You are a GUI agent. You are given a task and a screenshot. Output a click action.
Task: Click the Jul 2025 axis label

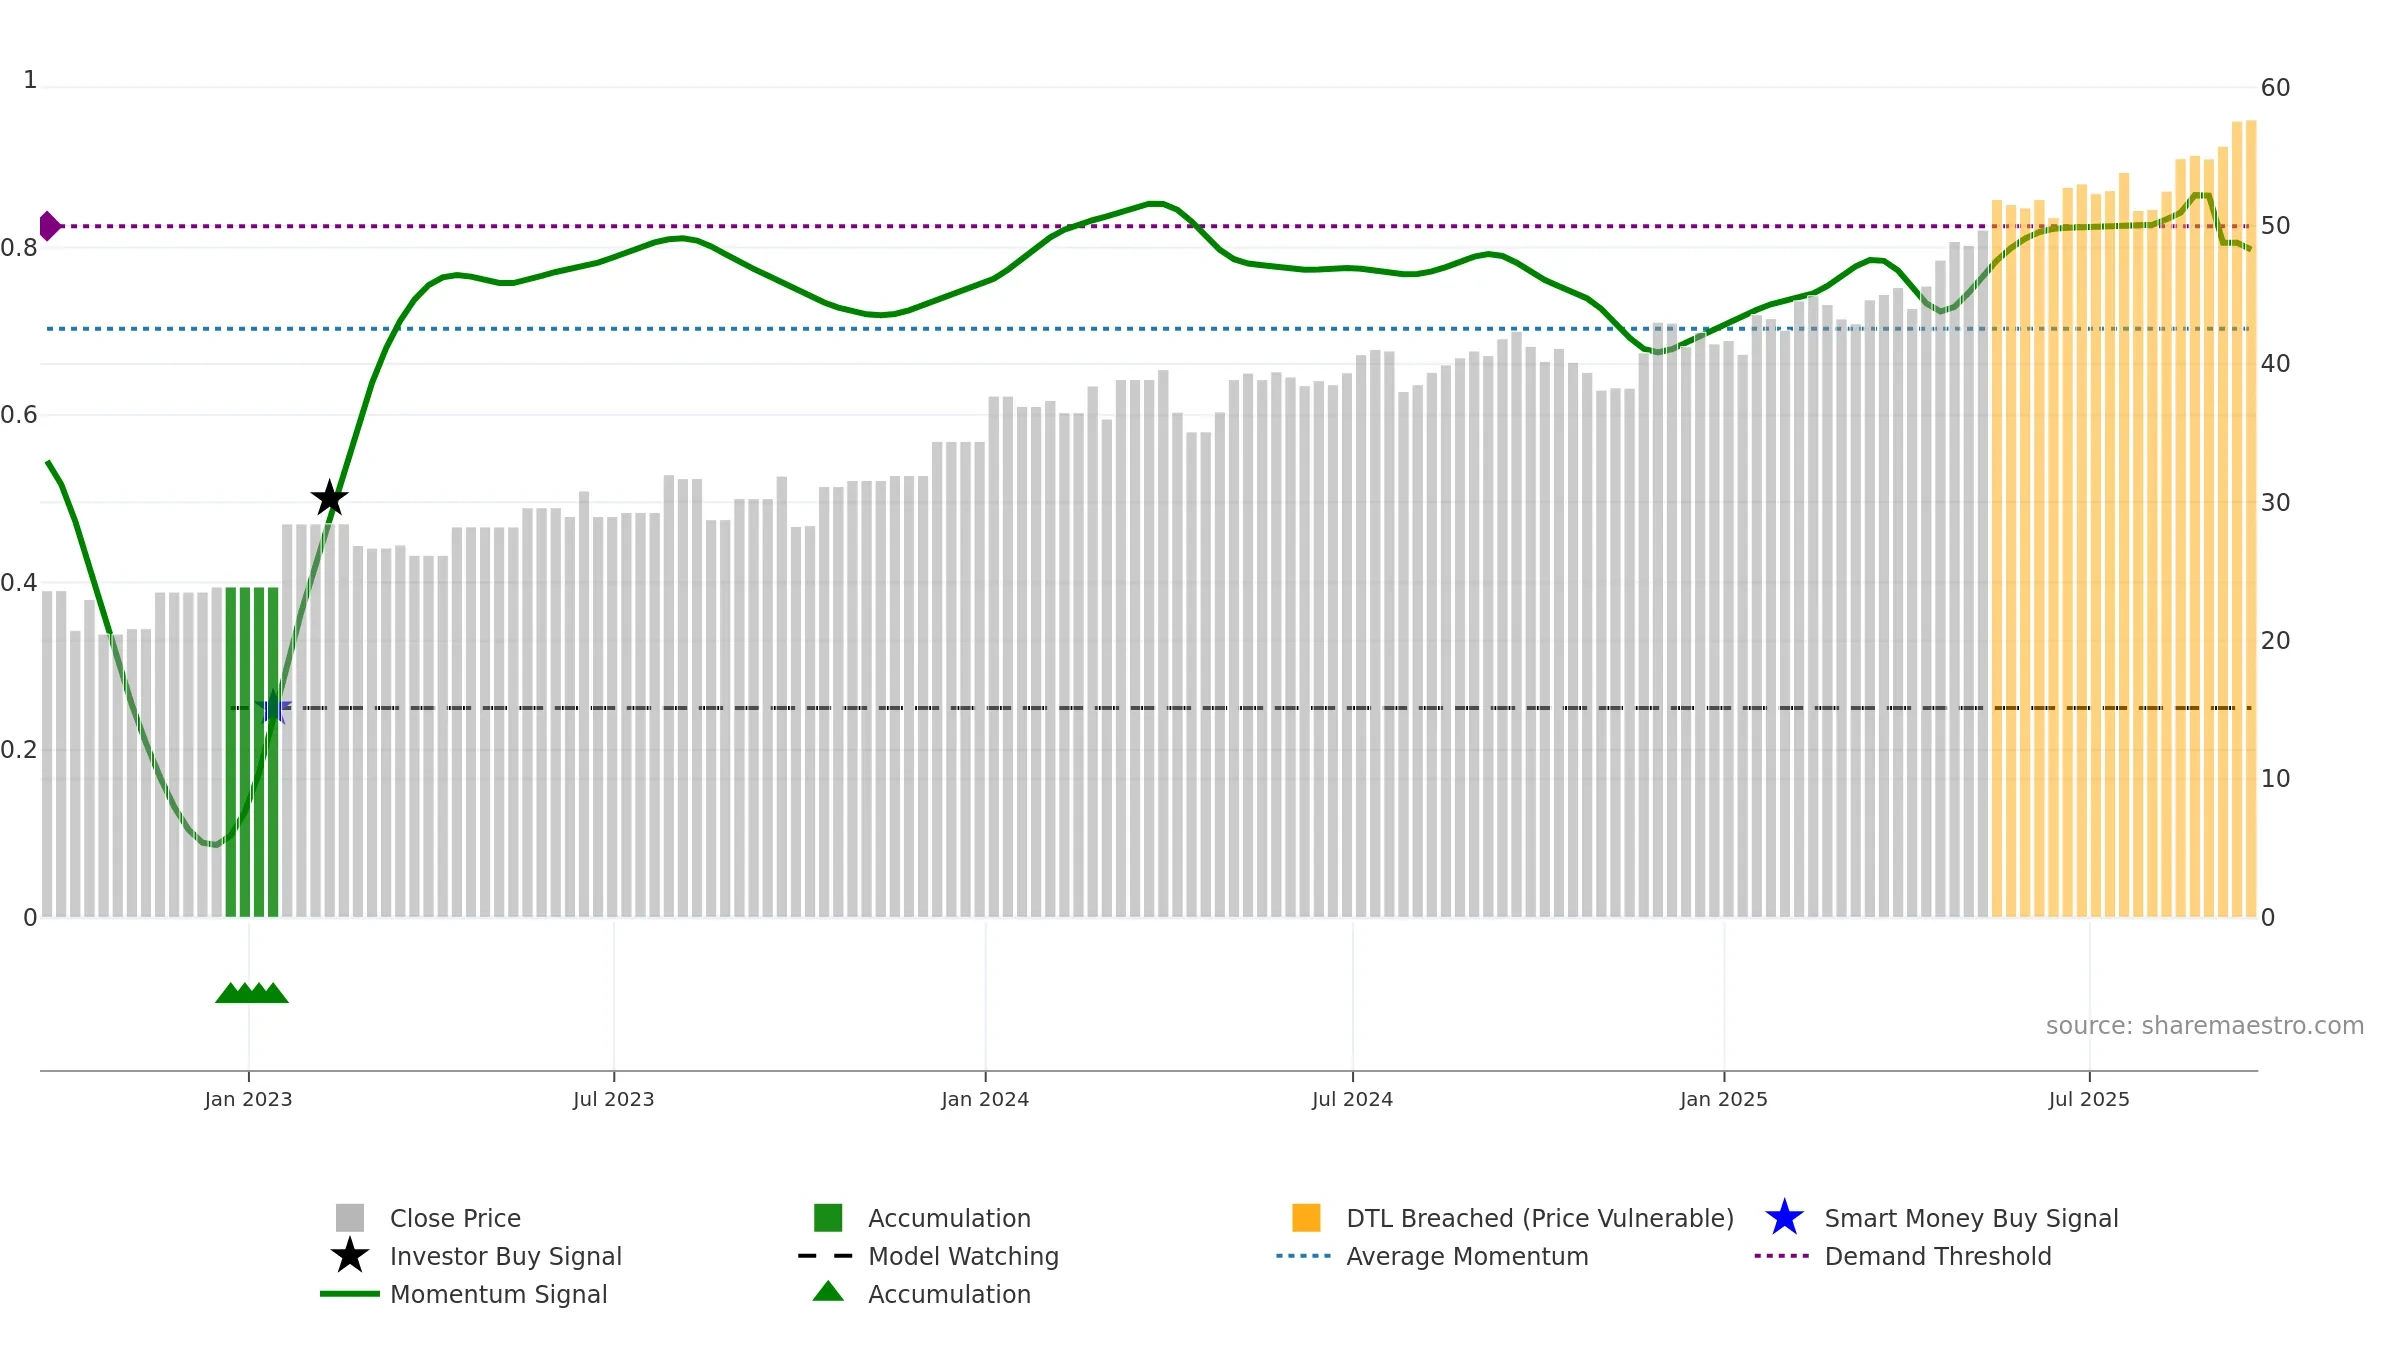tap(2089, 1100)
